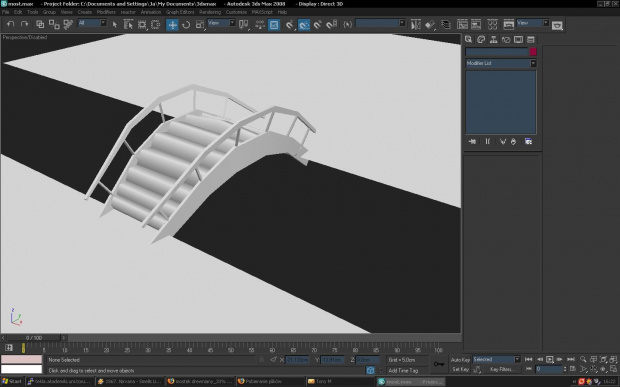Open the Schematic View
620x387 pixels.
pyautogui.click(x=476, y=25)
